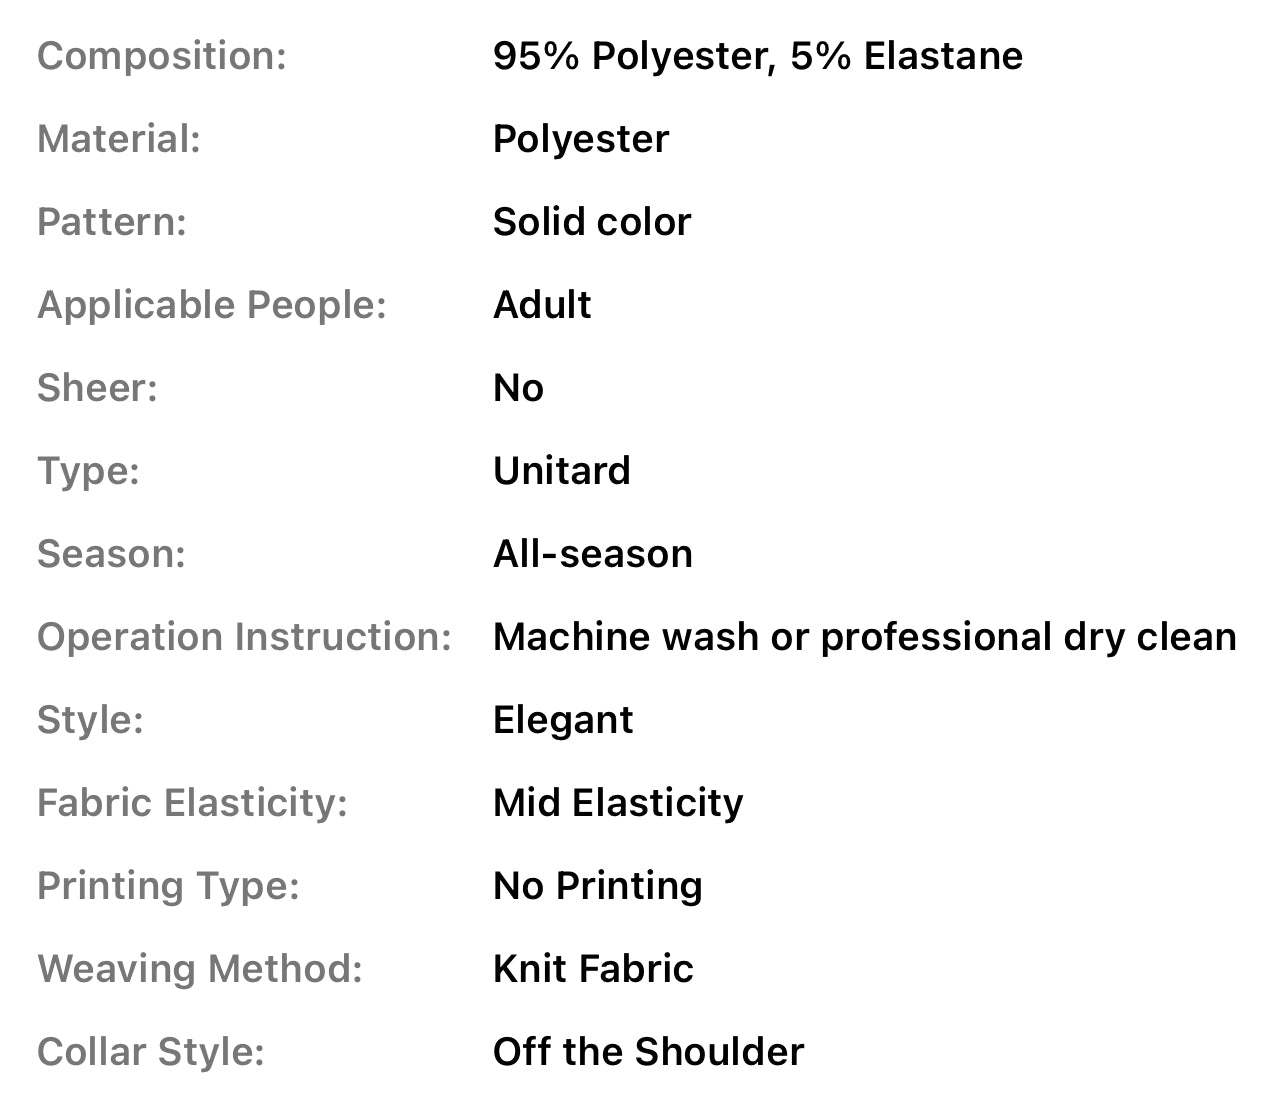Click "Machine wash or professional dry clean"

click(x=864, y=637)
